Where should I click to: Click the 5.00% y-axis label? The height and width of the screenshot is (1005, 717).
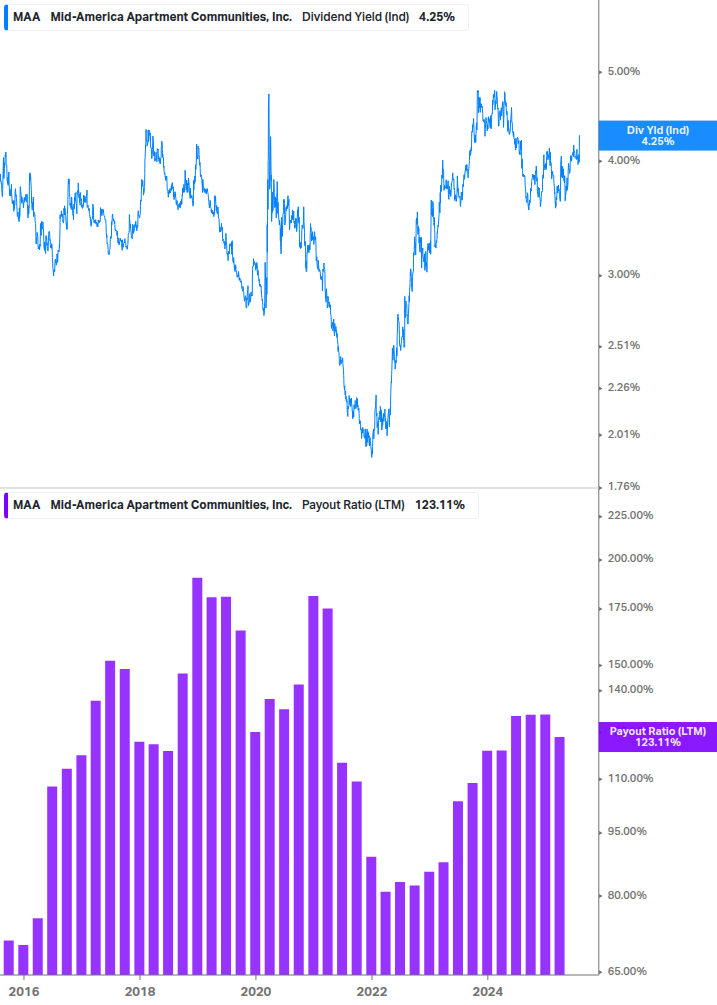(x=623, y=71)
